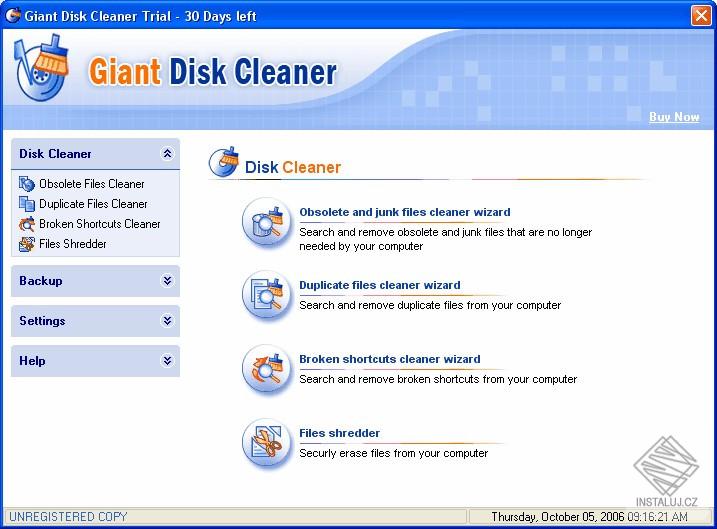Click 'Search and remove obsolete and junk files' description
The height and width of the screenshot is (529, 717).
pyautogui.click(x=445, y=239)
